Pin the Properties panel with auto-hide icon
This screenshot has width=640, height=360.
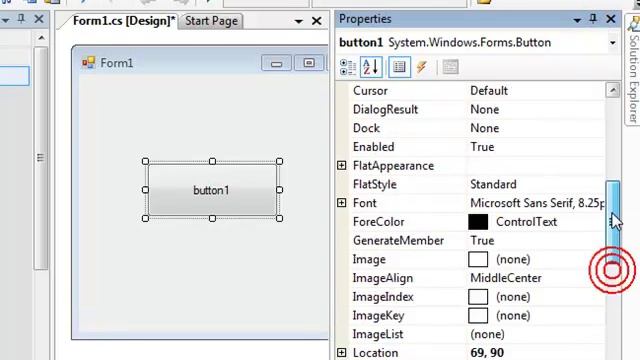point(593,19)
